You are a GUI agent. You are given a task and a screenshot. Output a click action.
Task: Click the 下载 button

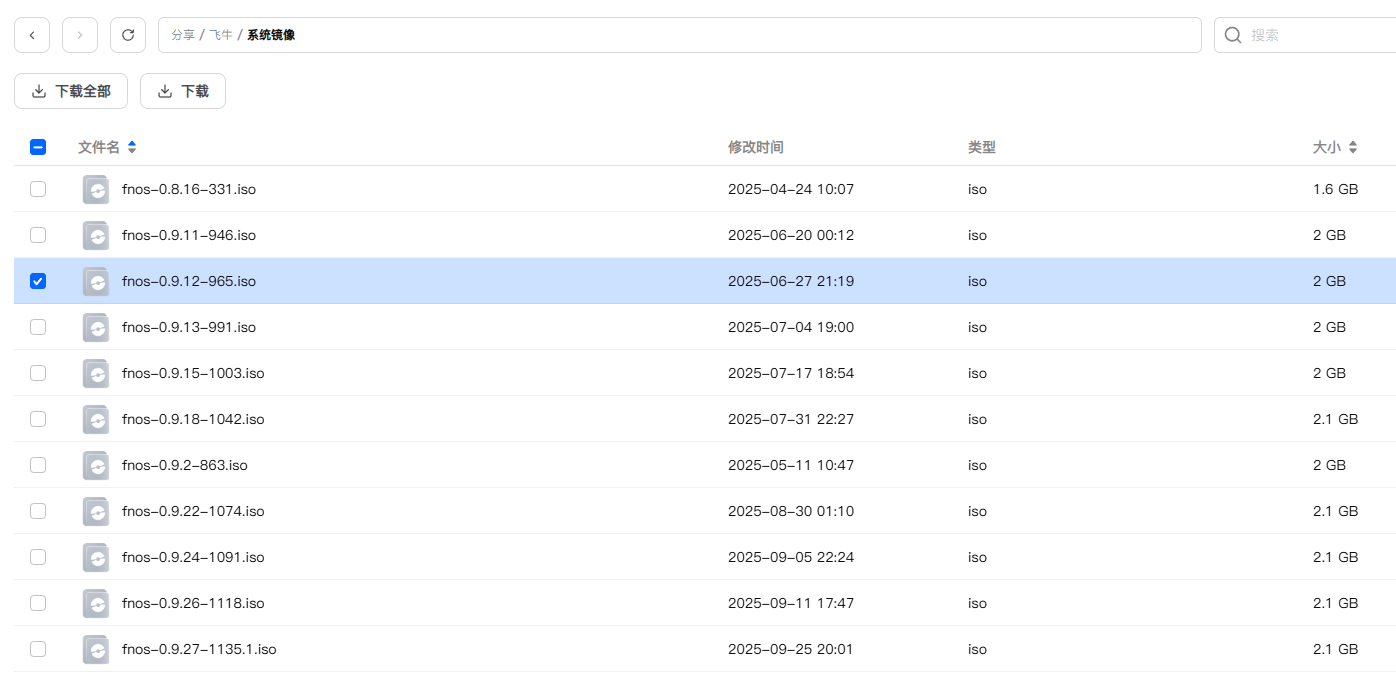click(183, 91)
